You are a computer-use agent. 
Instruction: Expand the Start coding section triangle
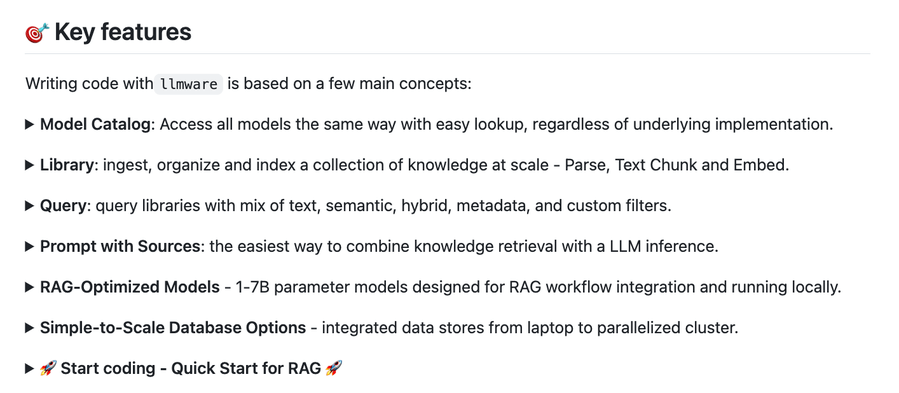click(30, 368)
